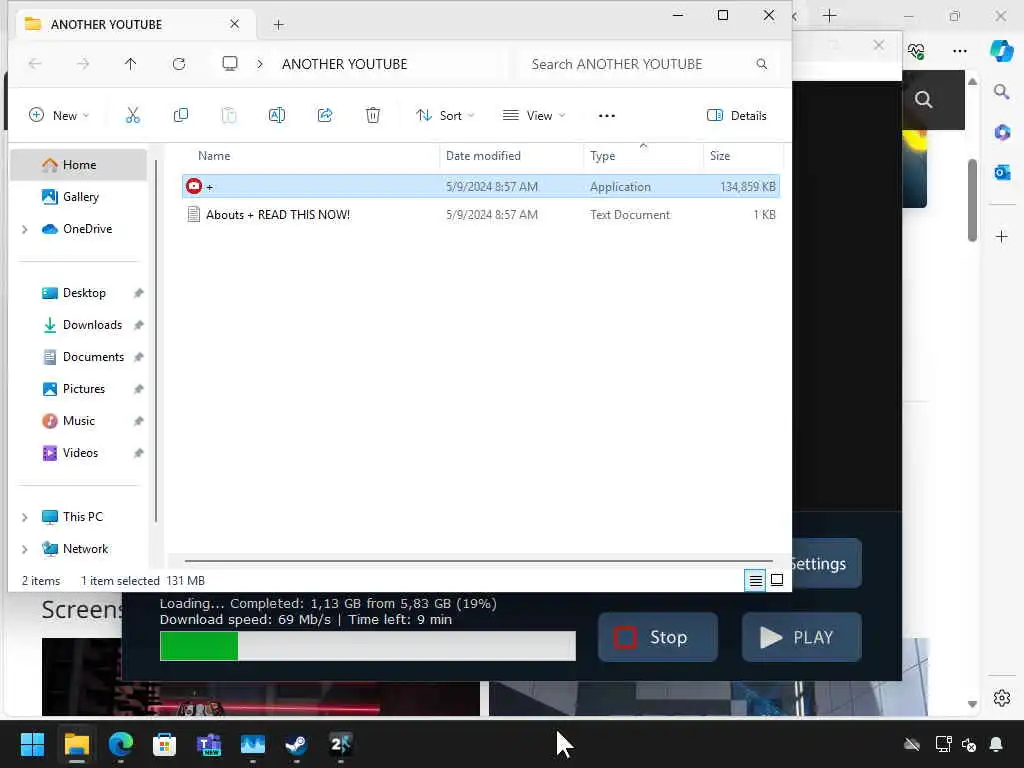Click the search icon on the web page
This screenshot has width=1024, height=768.
923,99
